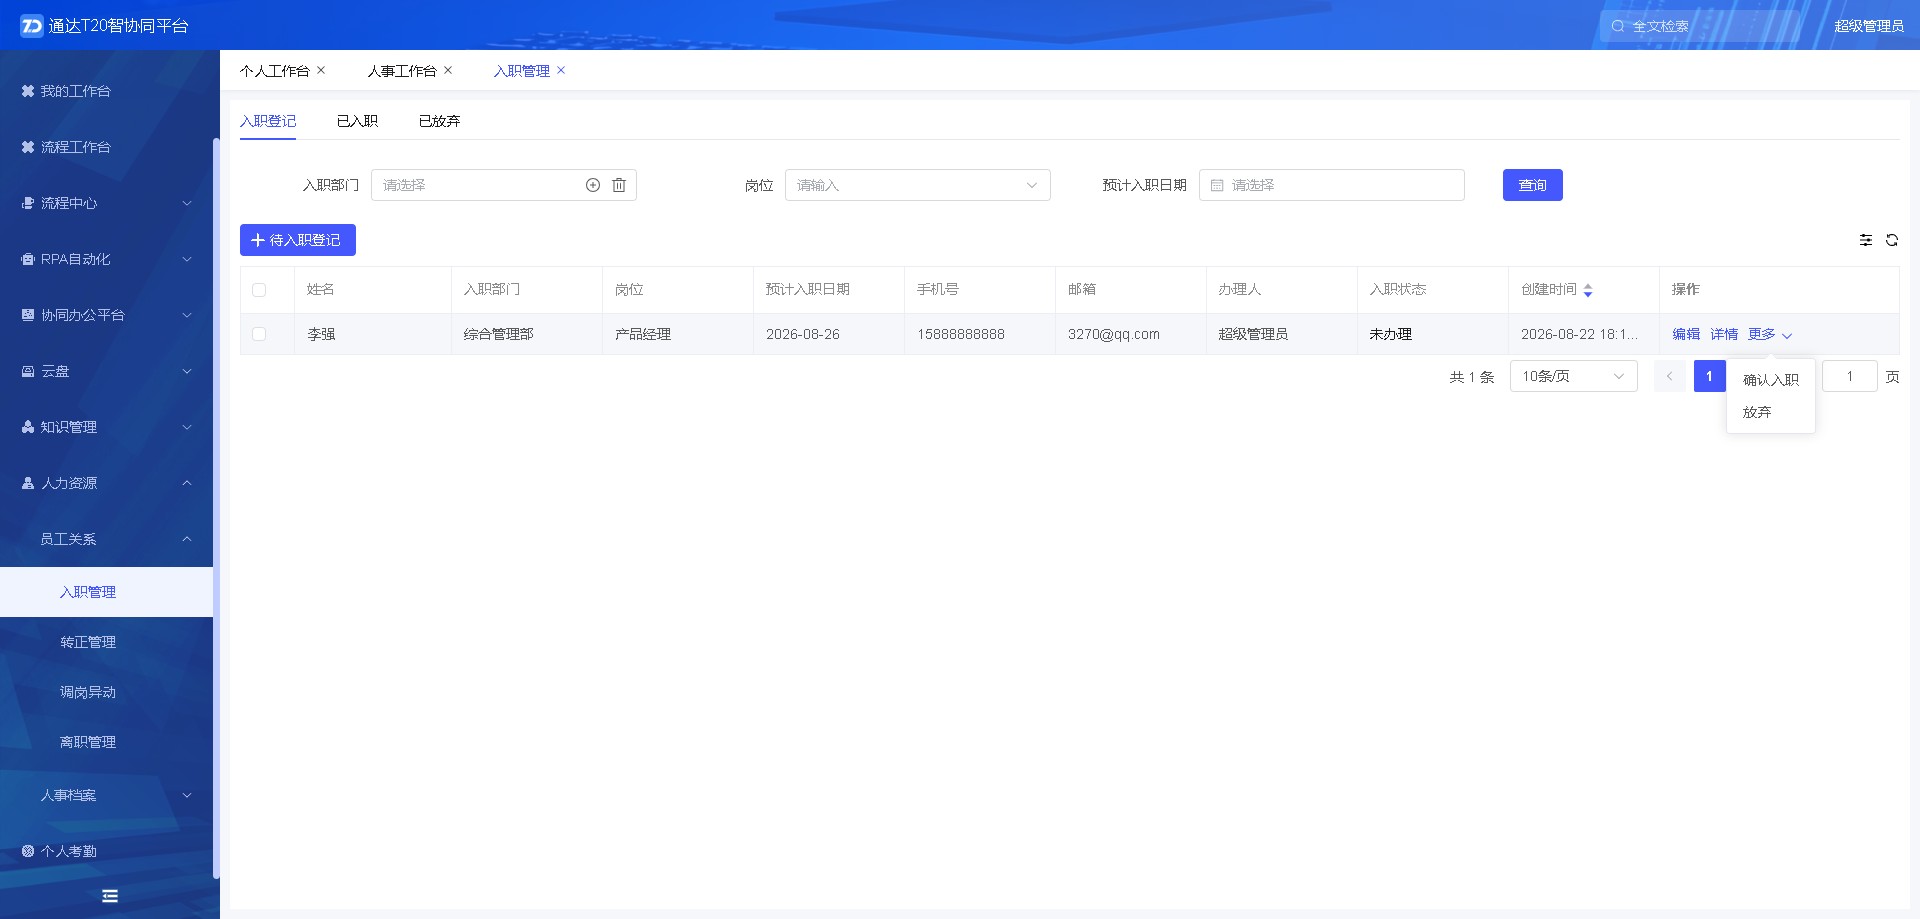Toggle the select-all header checkbox
Viewport: 1920px width, 919px height.
click(259, 290)
